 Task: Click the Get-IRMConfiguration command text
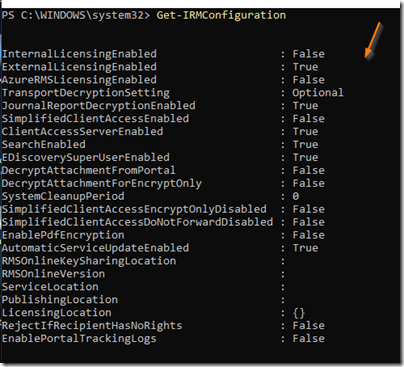pyautogui.click(x=221, y=15)
